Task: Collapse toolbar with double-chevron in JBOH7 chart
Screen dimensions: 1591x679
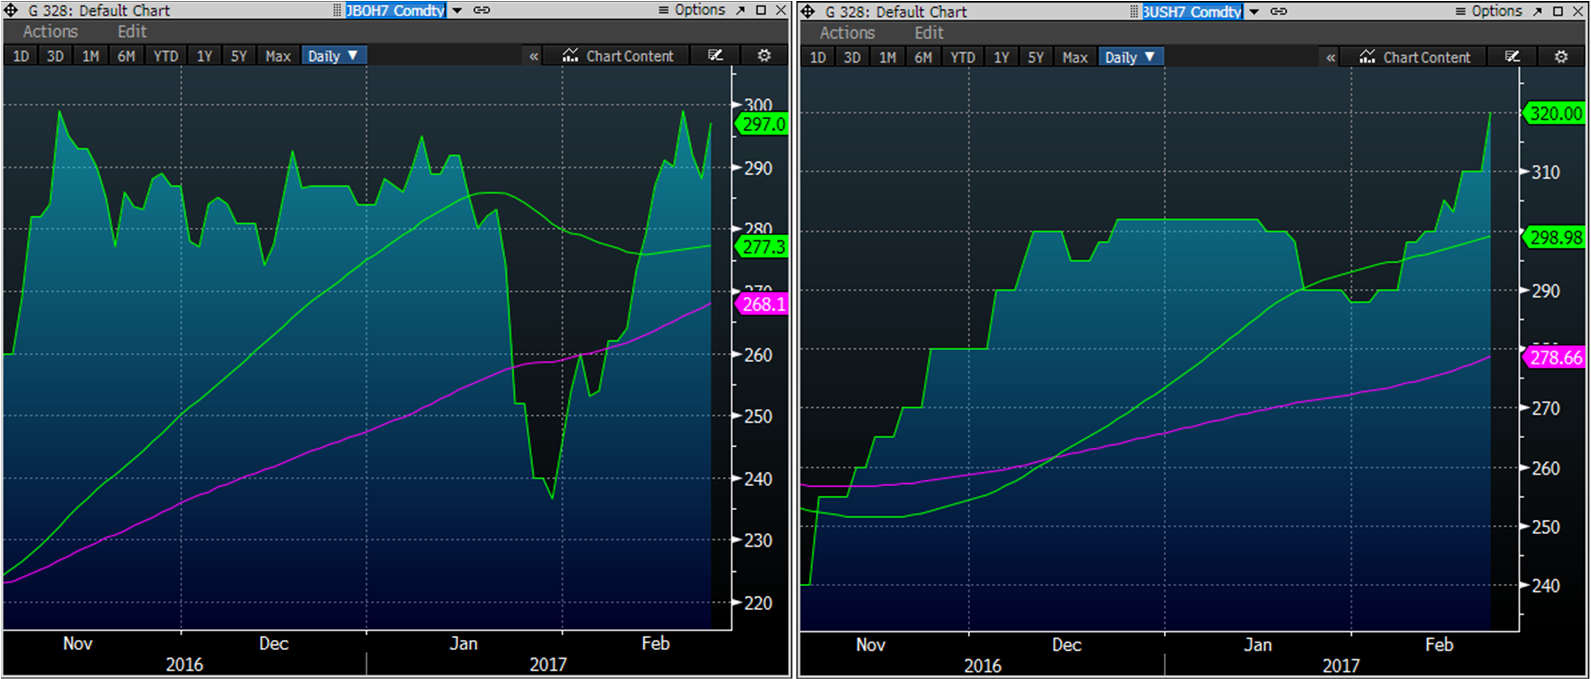Action: coord(534,56)
